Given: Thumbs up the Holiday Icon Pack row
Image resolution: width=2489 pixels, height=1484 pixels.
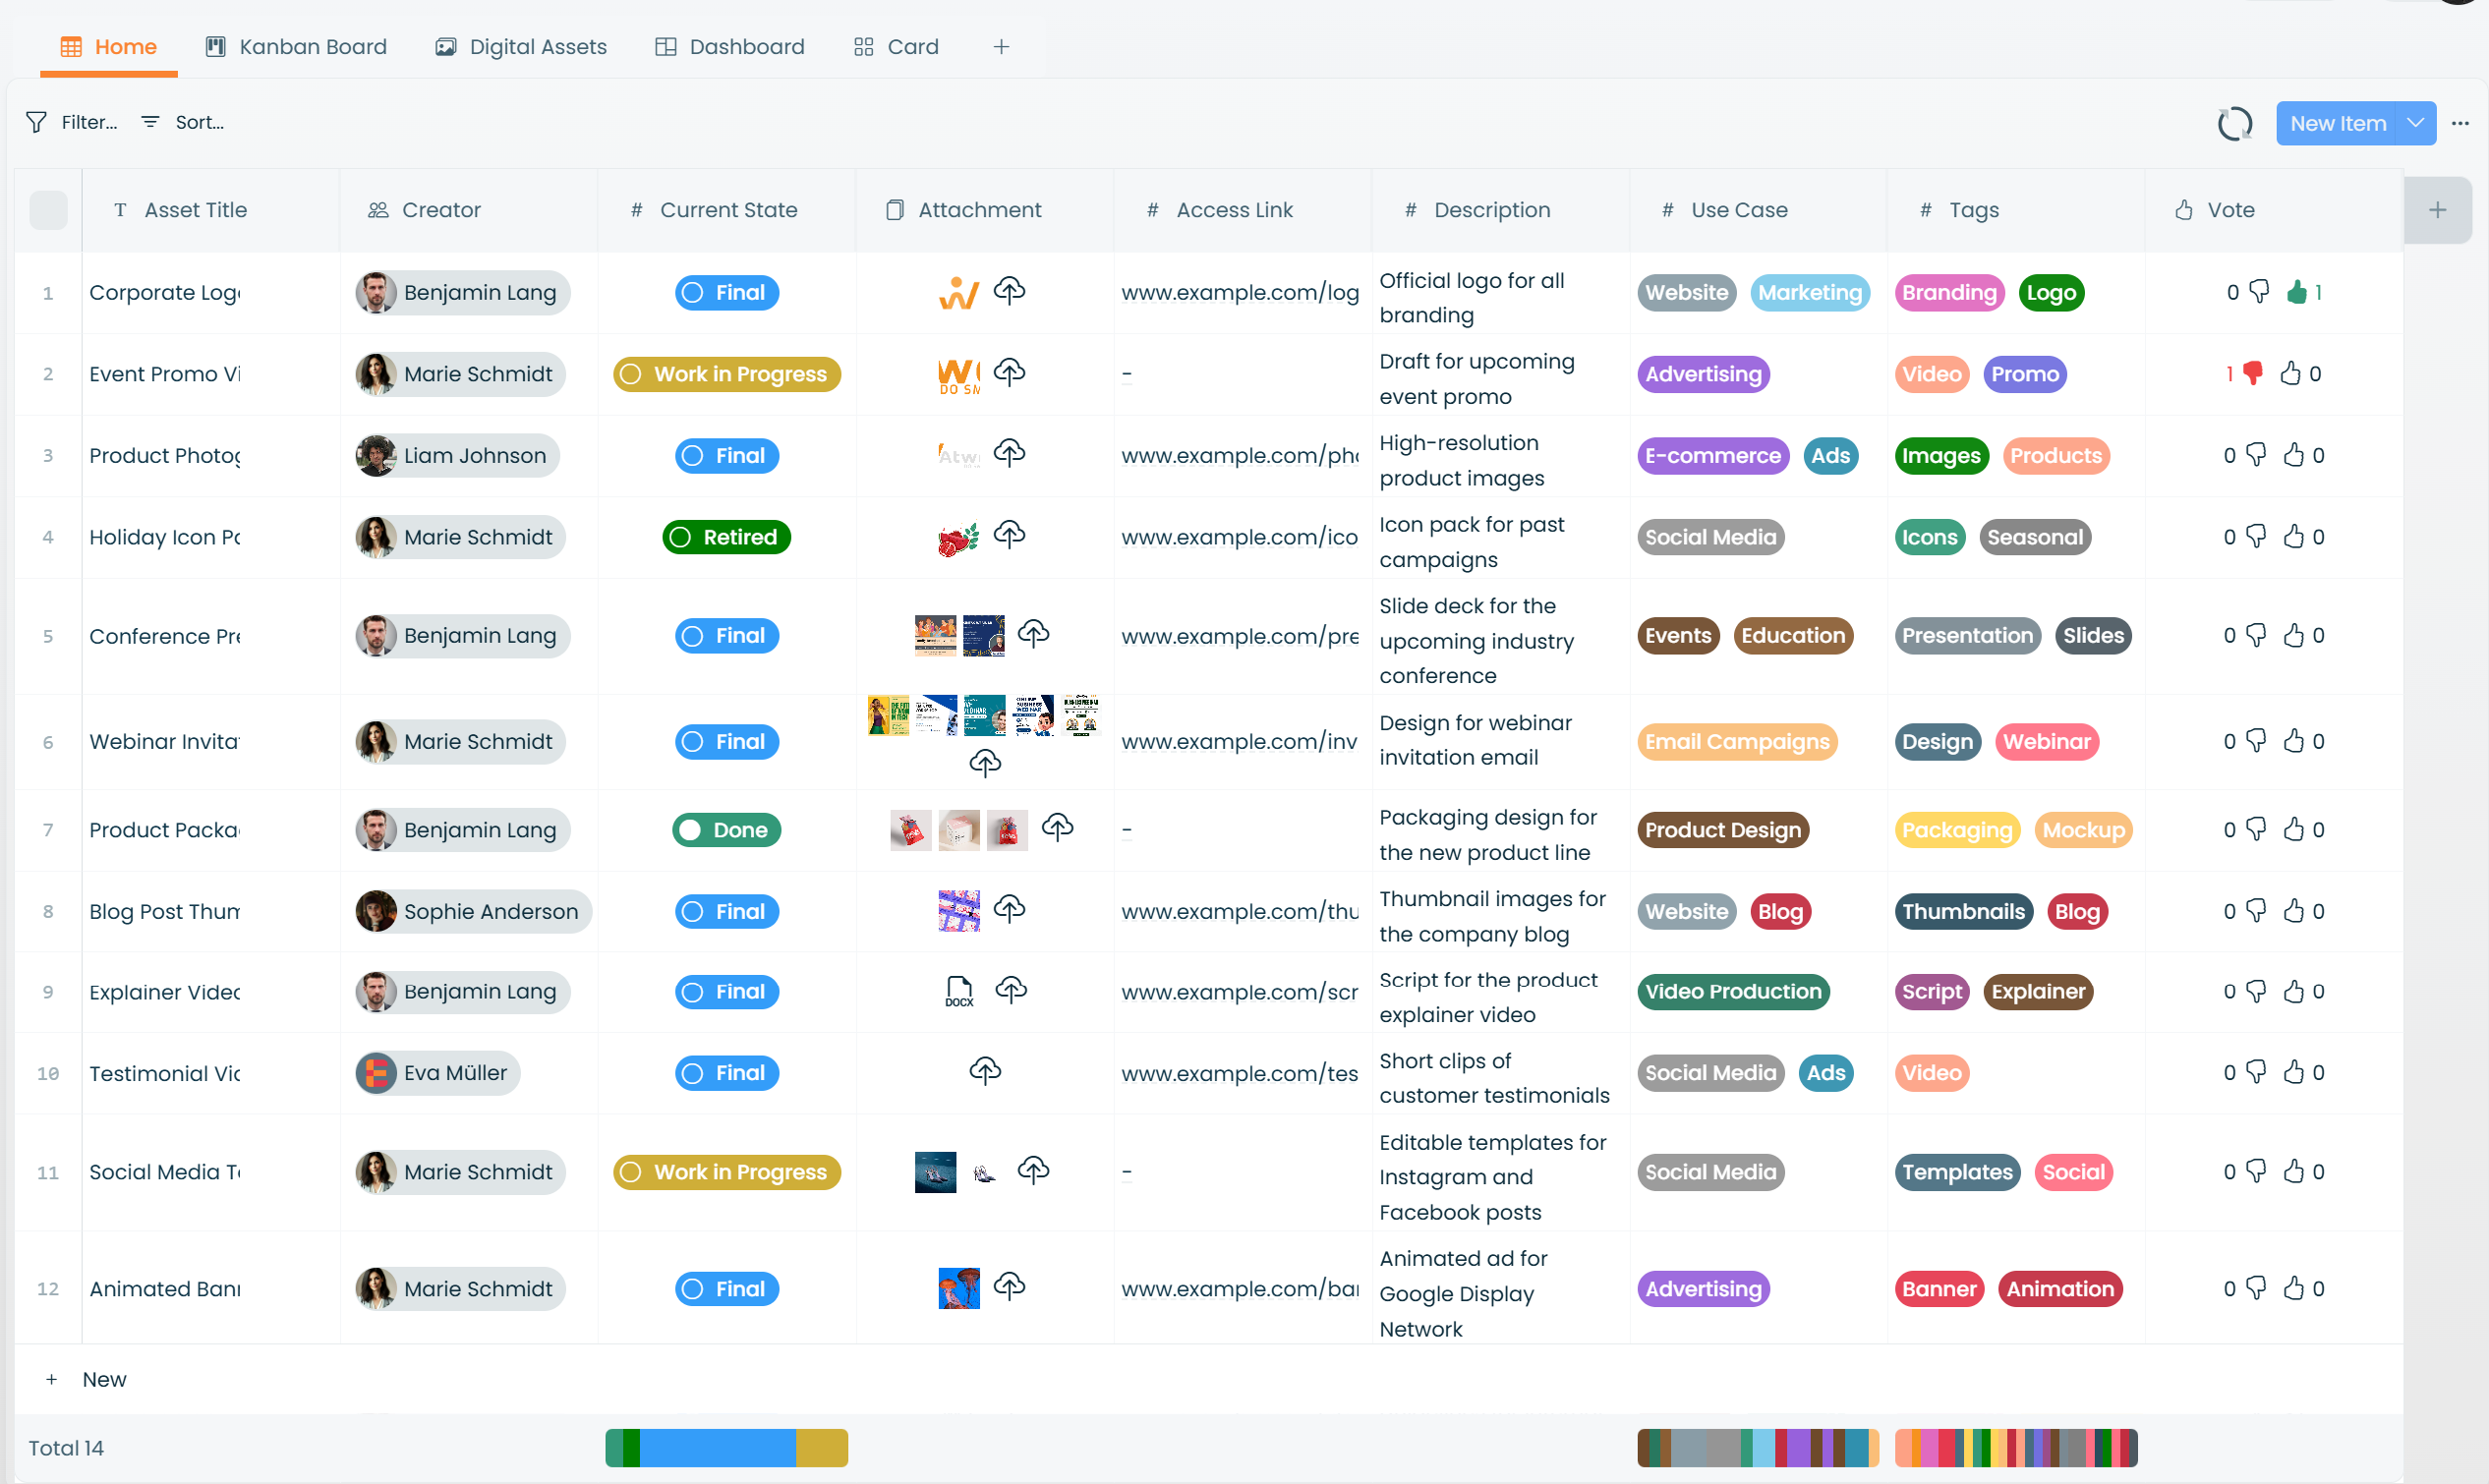Looking at the screenshot, I should tap(2294, 536).
